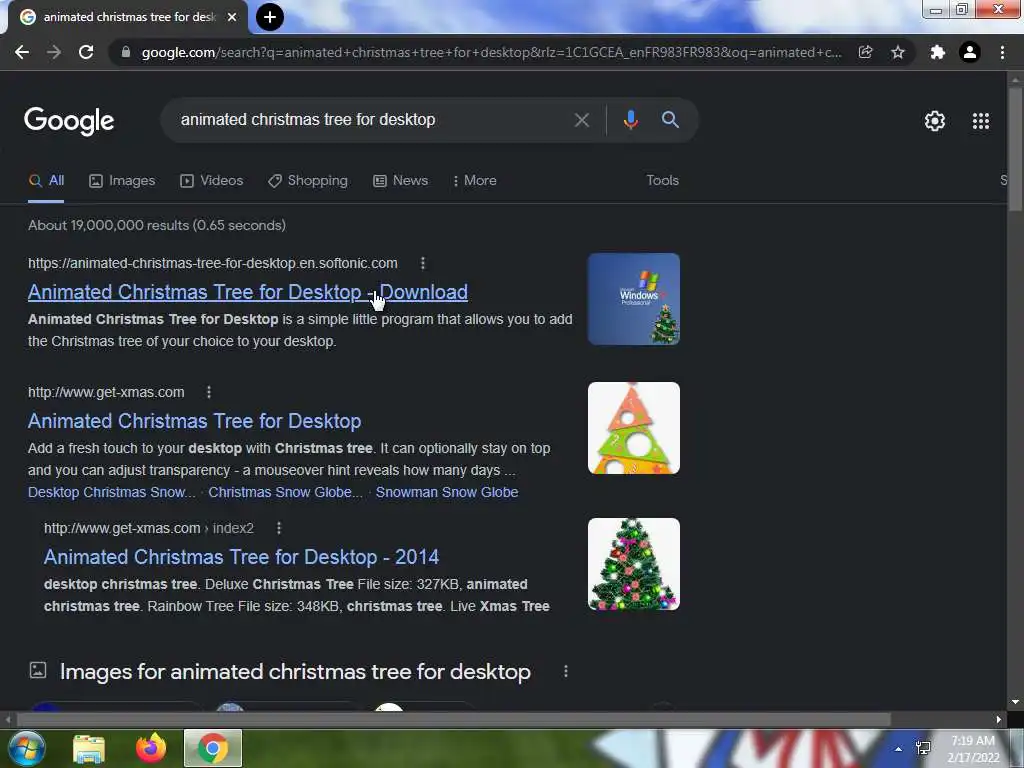Screen dimensions: 1024x768
Task: Open the Christmas Snow Globe... sitelink
Action: [x=285, y=492]
